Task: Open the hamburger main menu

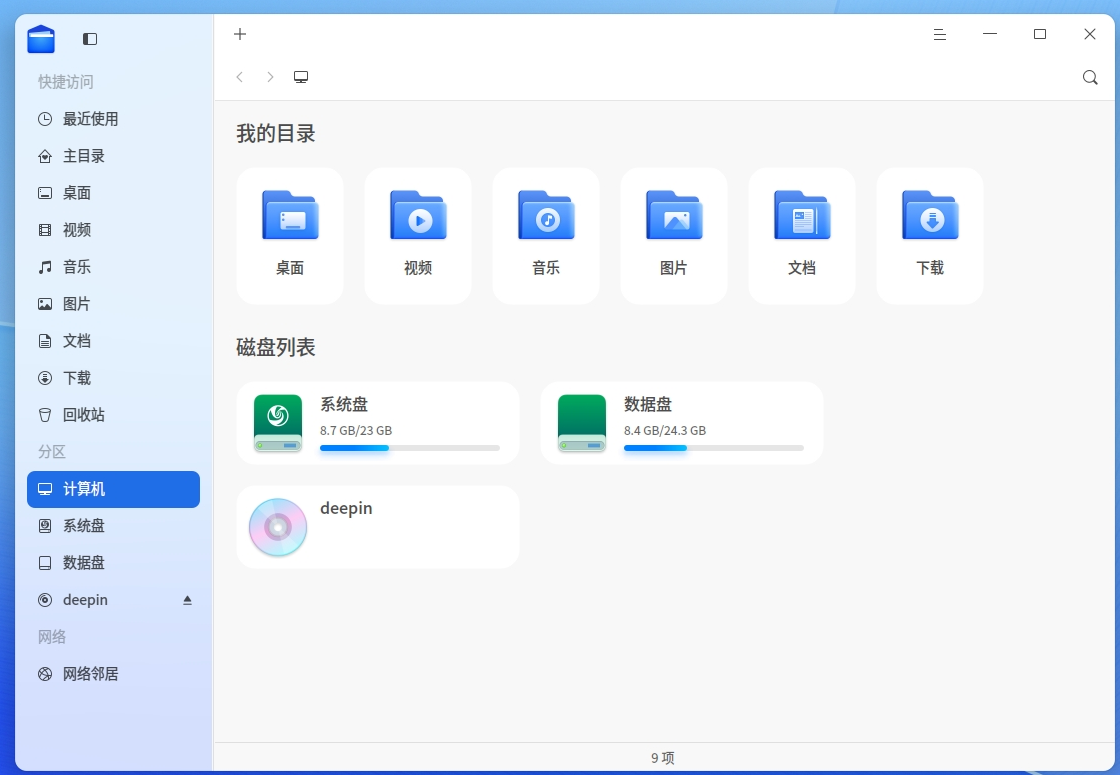Action: [x=940, y=34]
